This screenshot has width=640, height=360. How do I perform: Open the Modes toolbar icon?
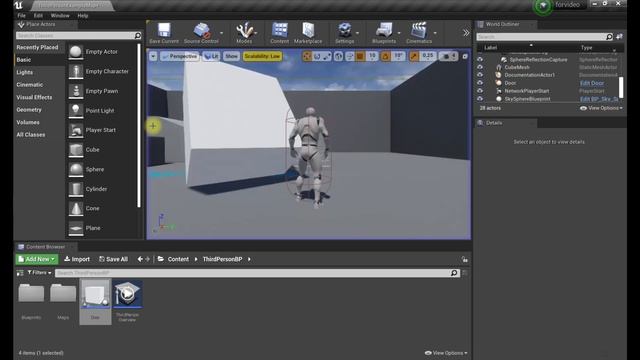[x=244, y=33]
